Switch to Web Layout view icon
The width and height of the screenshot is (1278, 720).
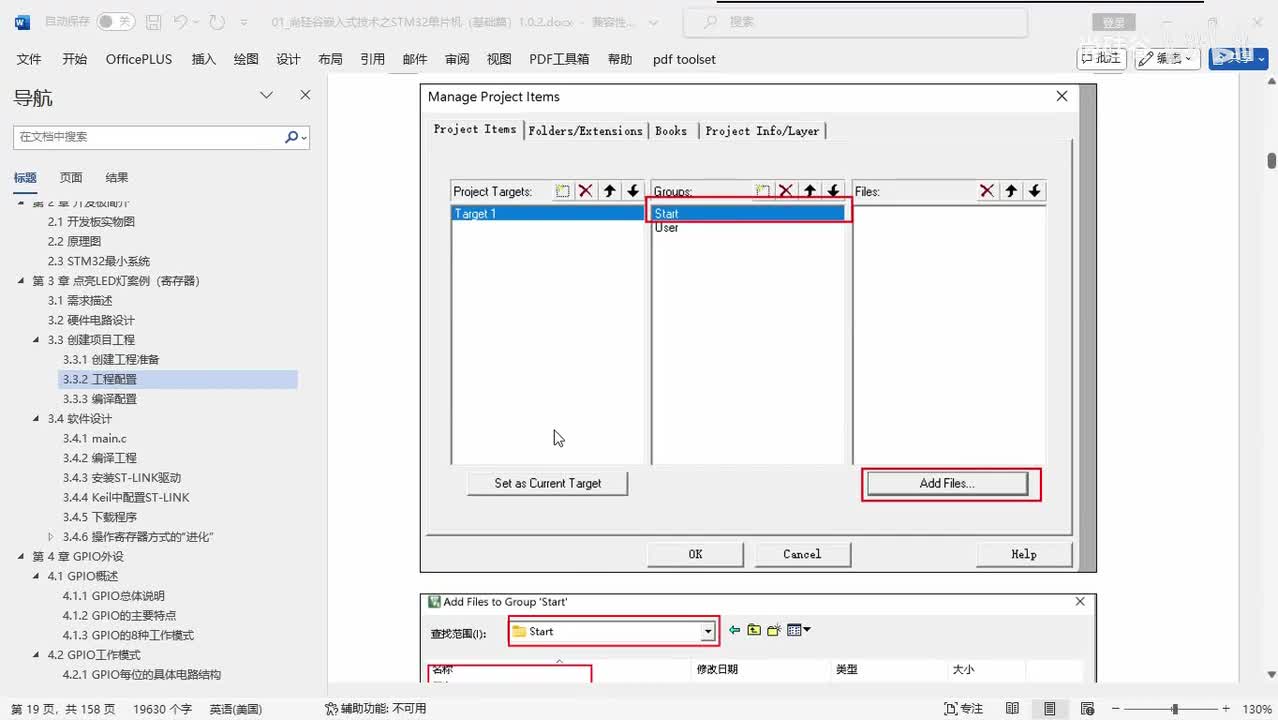(1085, 709)
